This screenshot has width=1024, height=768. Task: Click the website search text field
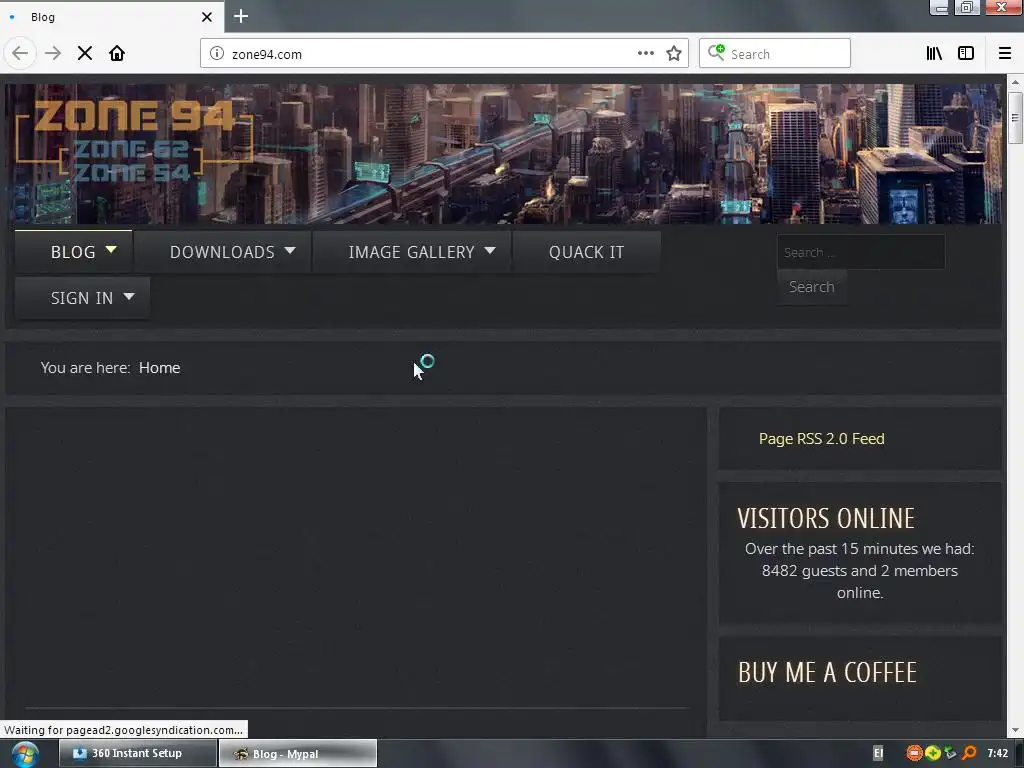tap(861, 252)
